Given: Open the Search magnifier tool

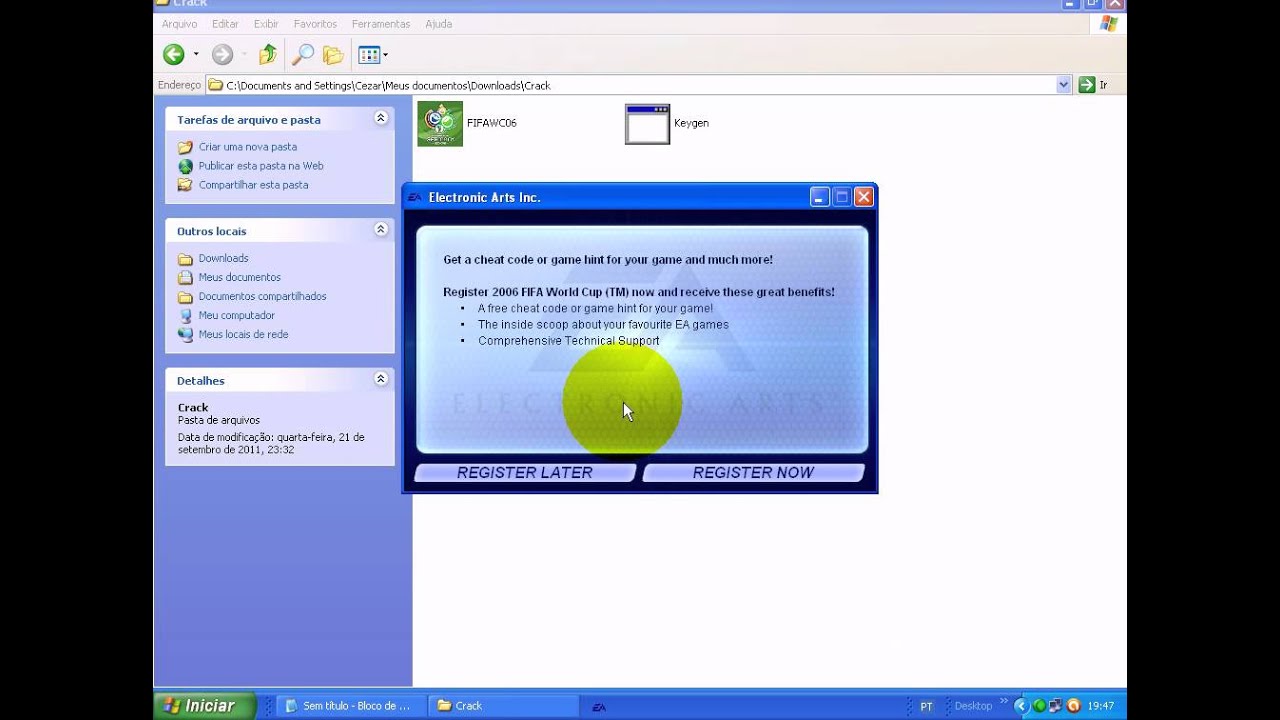Looking at the screenshot, I should point(302,55).
